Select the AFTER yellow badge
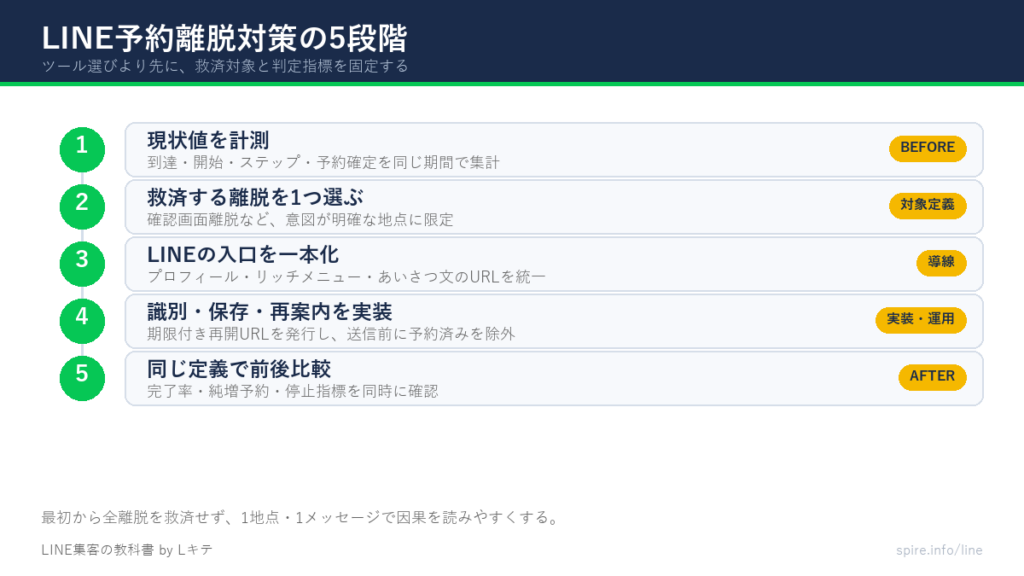 [x=933, y=377]
